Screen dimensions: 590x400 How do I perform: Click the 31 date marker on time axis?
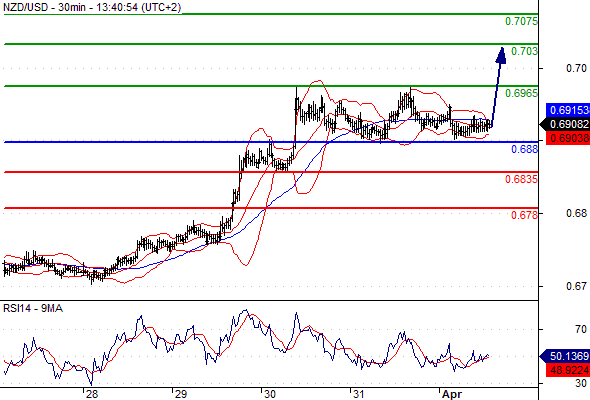point(358,394)
